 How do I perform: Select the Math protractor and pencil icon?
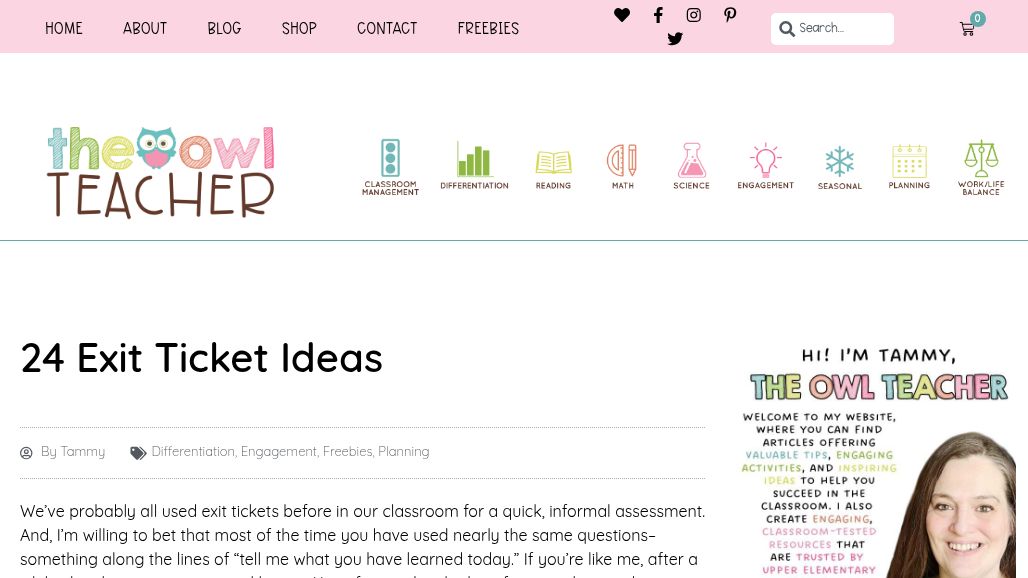(622, 160)
